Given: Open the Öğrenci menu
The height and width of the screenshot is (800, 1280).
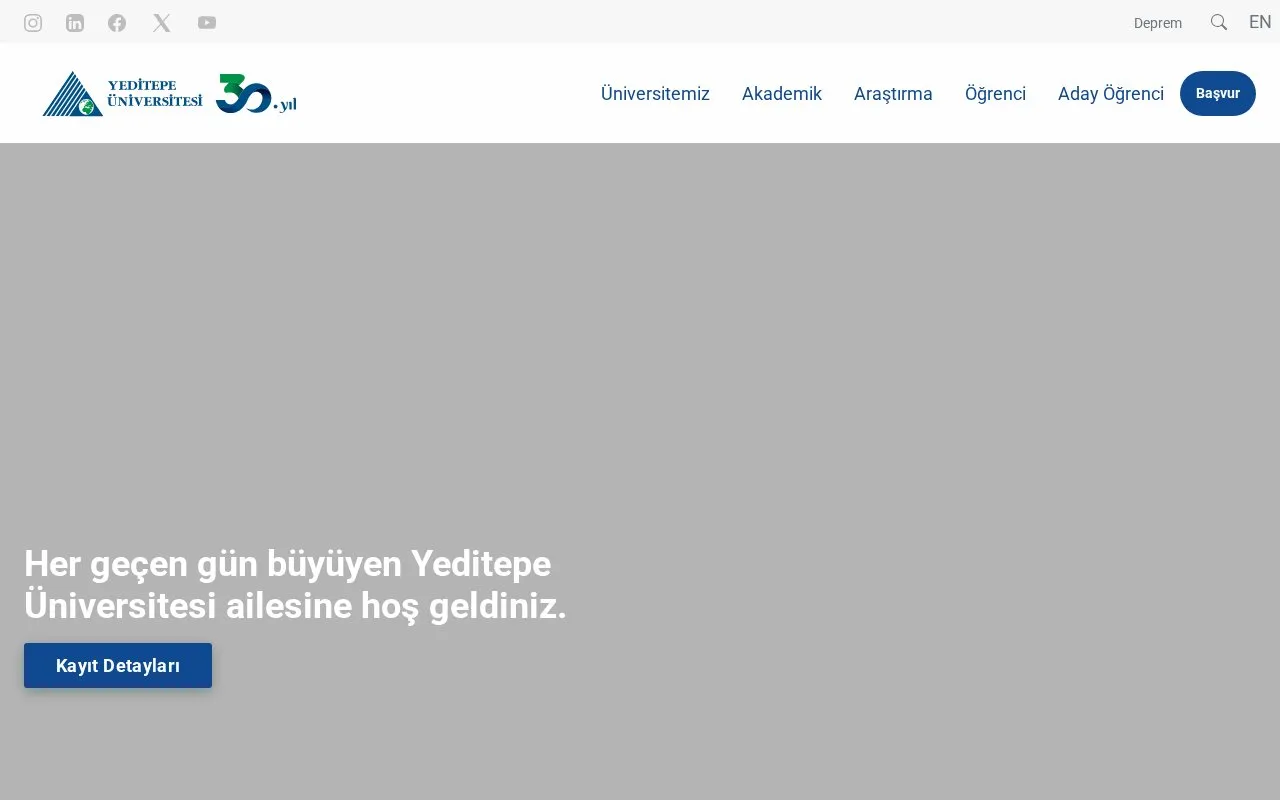Looking at the screenshot, I should (x=995, y=94).
